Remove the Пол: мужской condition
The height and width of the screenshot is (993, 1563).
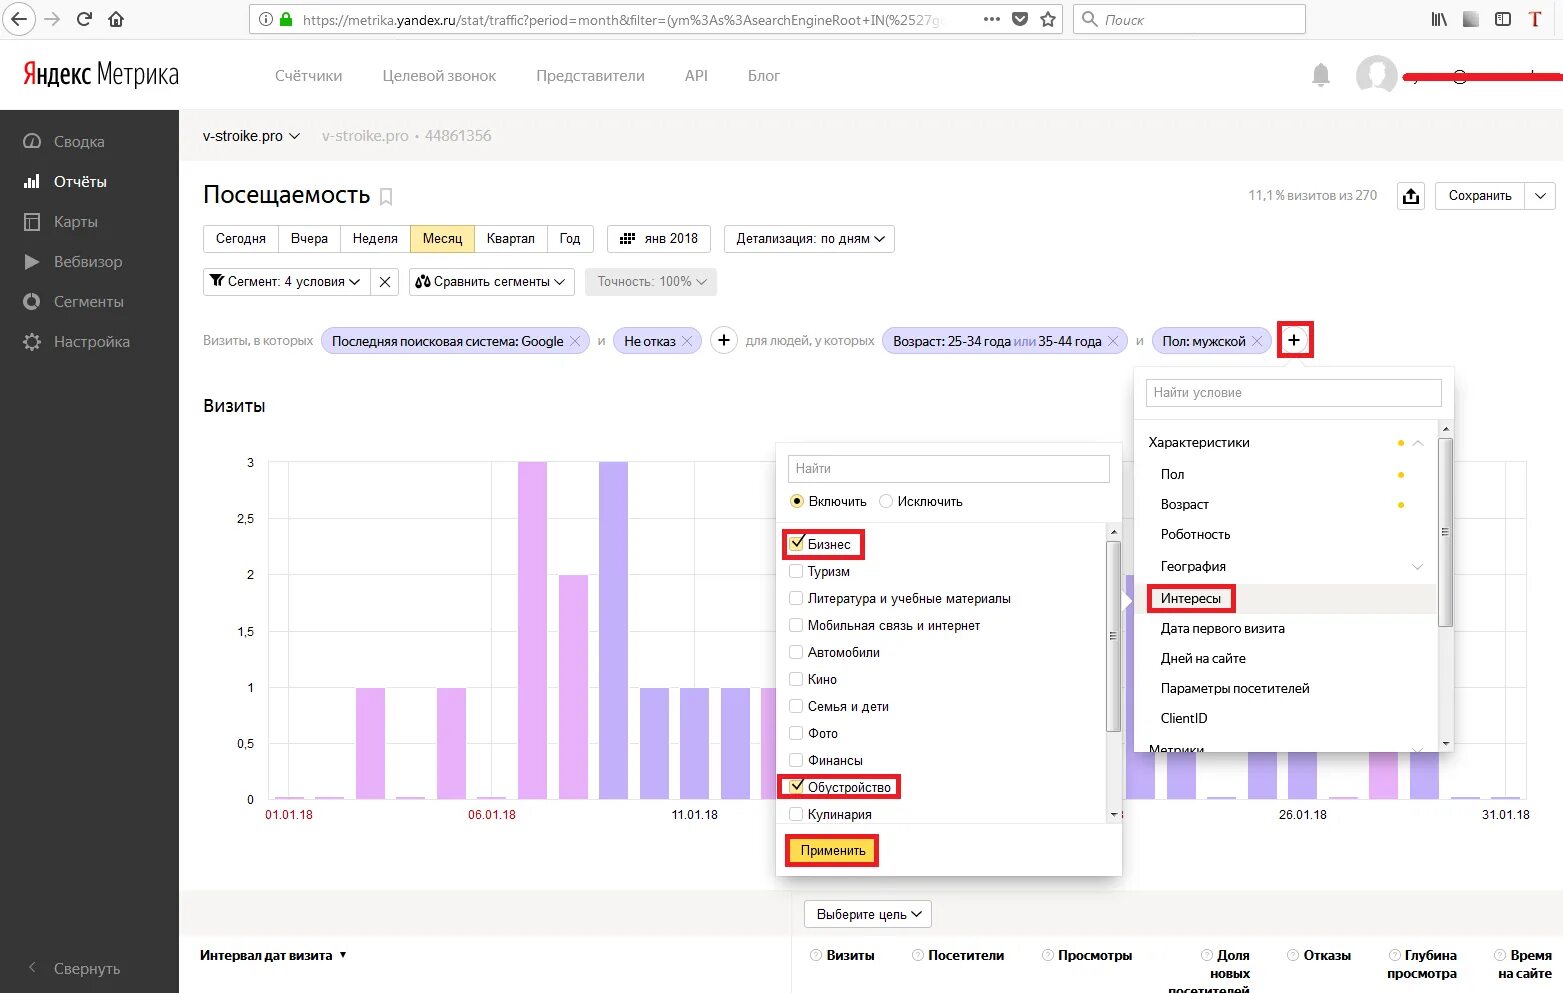click(1257, 341)
